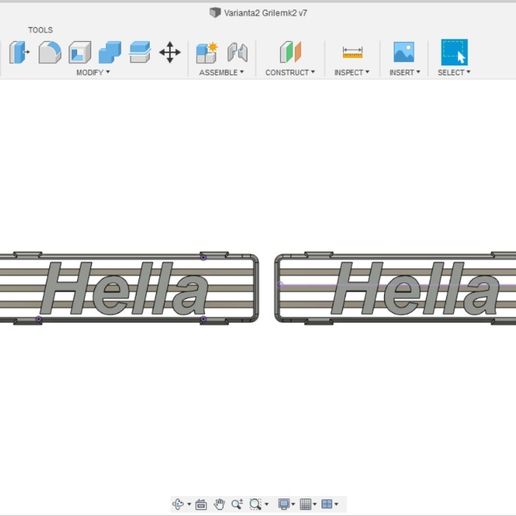Open the Joint tool

(x=237, y=52)
